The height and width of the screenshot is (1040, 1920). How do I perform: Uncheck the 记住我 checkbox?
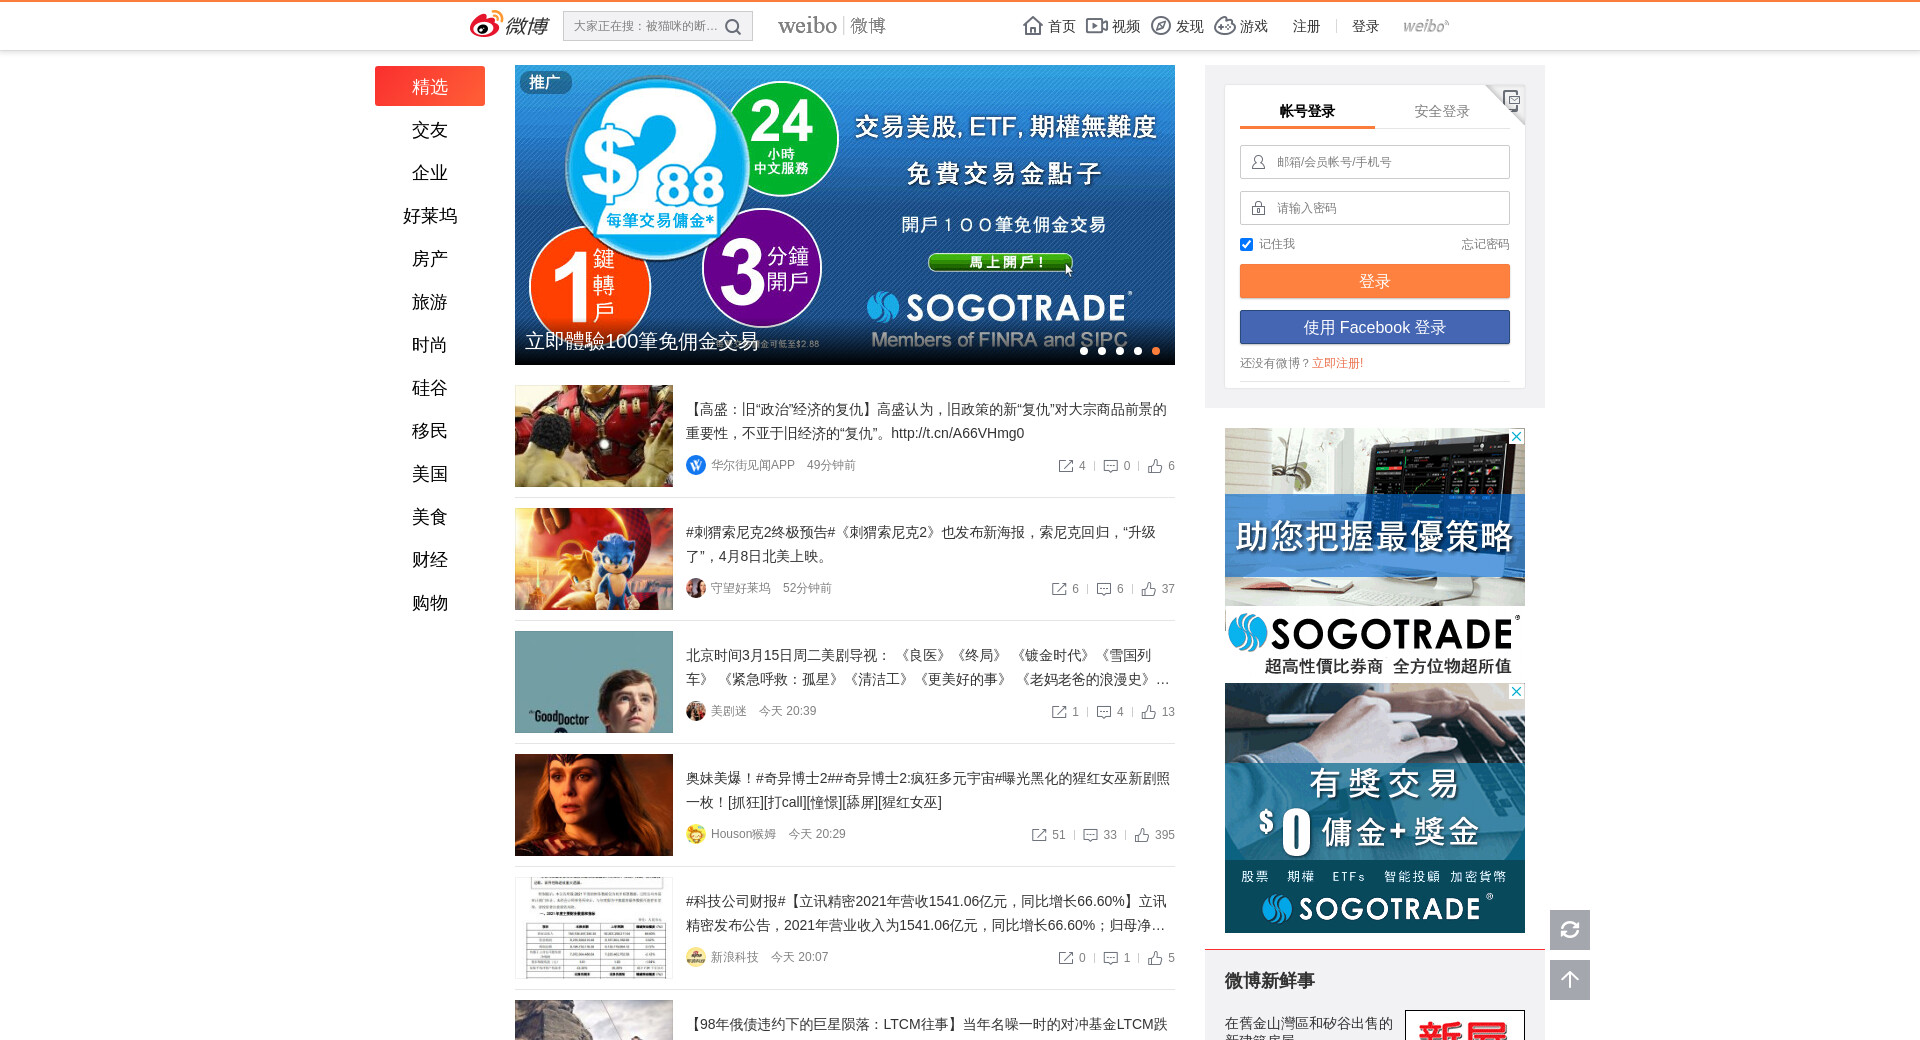coord(1246,244)
